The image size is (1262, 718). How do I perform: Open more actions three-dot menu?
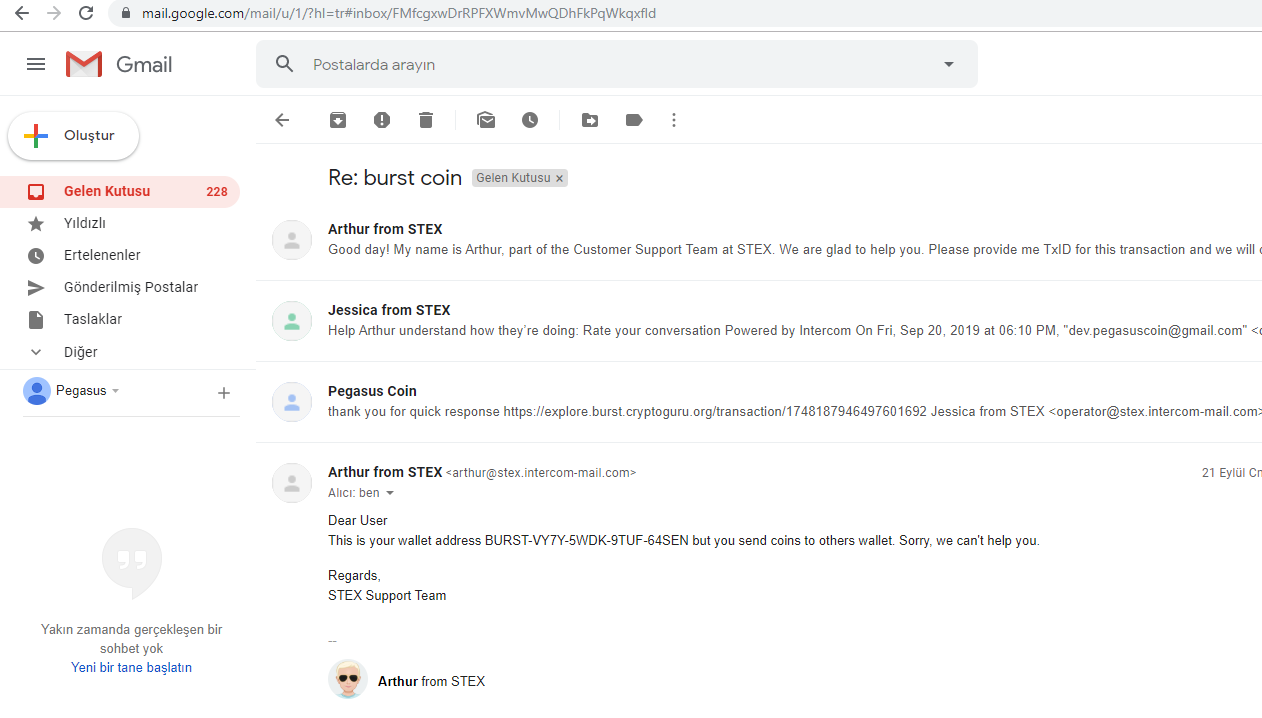pos(674,120)
